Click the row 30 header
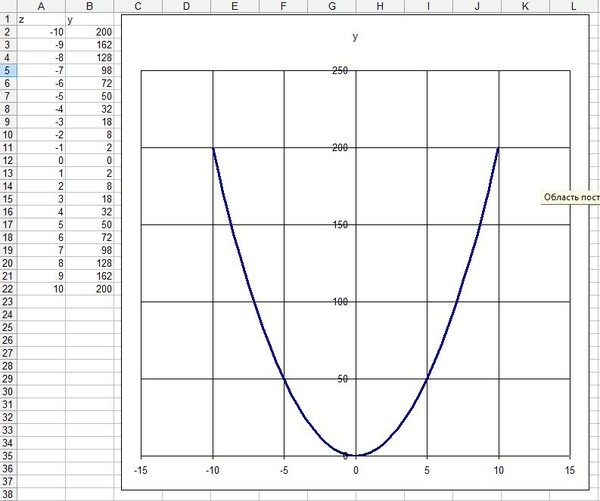The width and height of the screenshot is (600, 501). (x=8, y=391)
